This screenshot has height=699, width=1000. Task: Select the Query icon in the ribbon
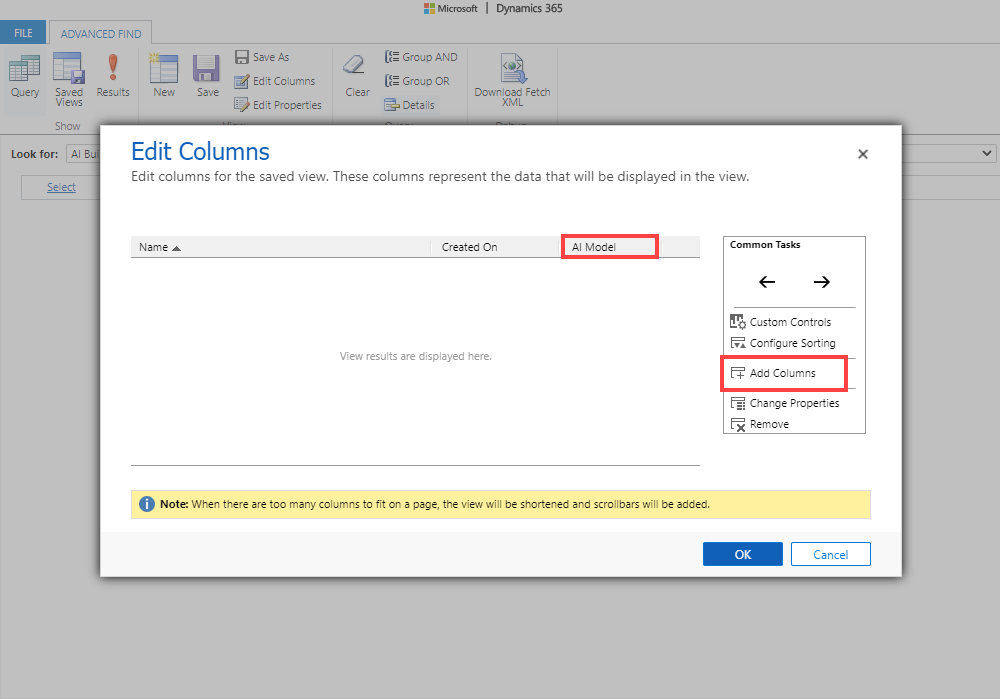24,75
